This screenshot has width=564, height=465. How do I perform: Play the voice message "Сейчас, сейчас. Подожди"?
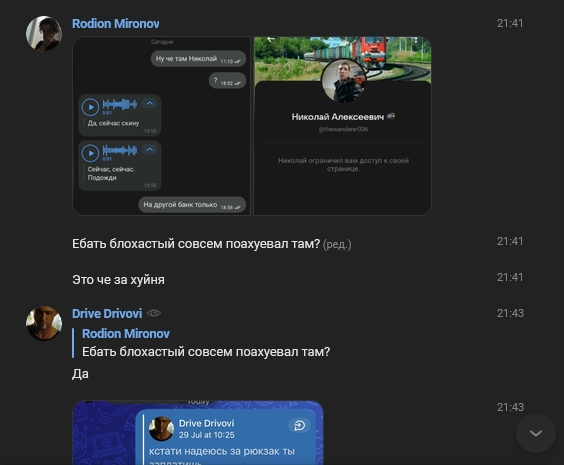[90, 153]
